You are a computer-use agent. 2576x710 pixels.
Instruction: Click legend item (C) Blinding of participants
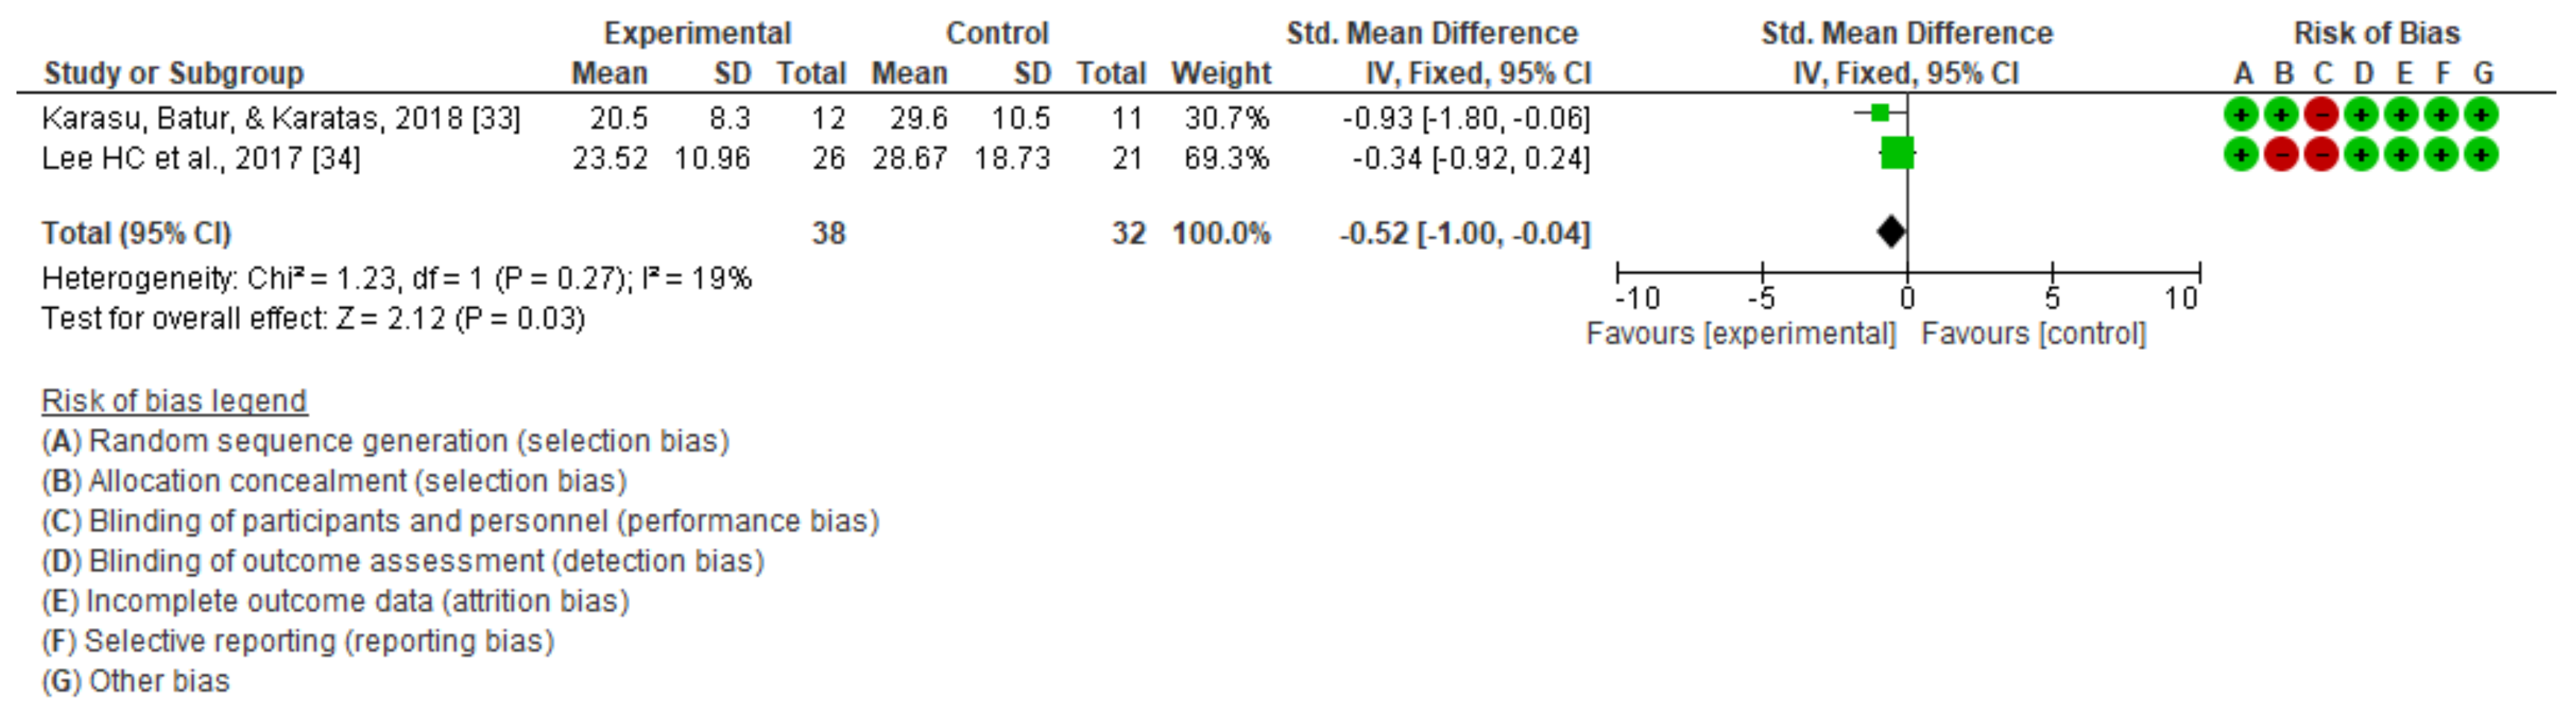[460, 521]
